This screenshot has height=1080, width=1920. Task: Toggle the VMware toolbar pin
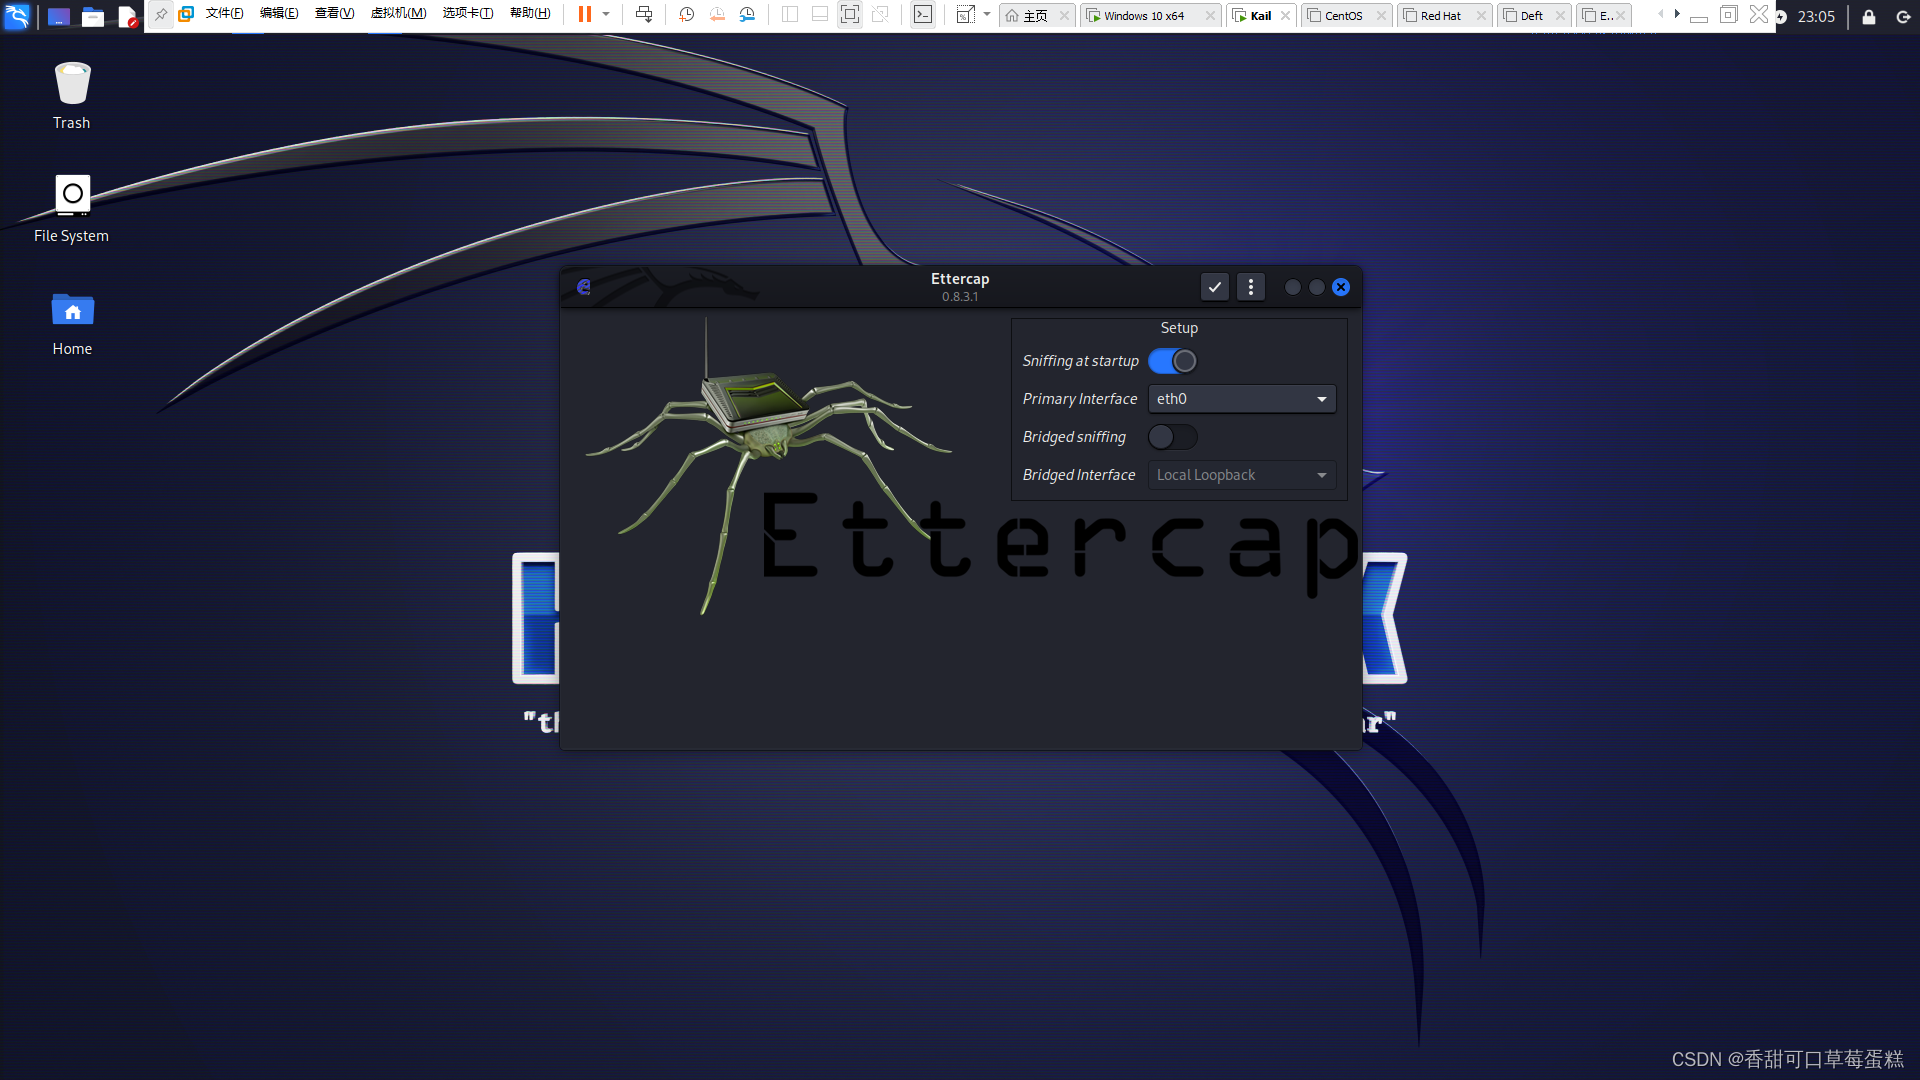click(160, 14)
